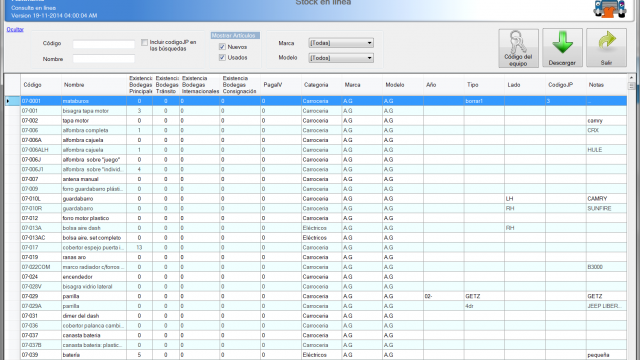Image resolution: width=640 pixels, height=360 pixels.
Task: Focus the Nombre input field
Action: pyautogui.click(x=104, y=59)
